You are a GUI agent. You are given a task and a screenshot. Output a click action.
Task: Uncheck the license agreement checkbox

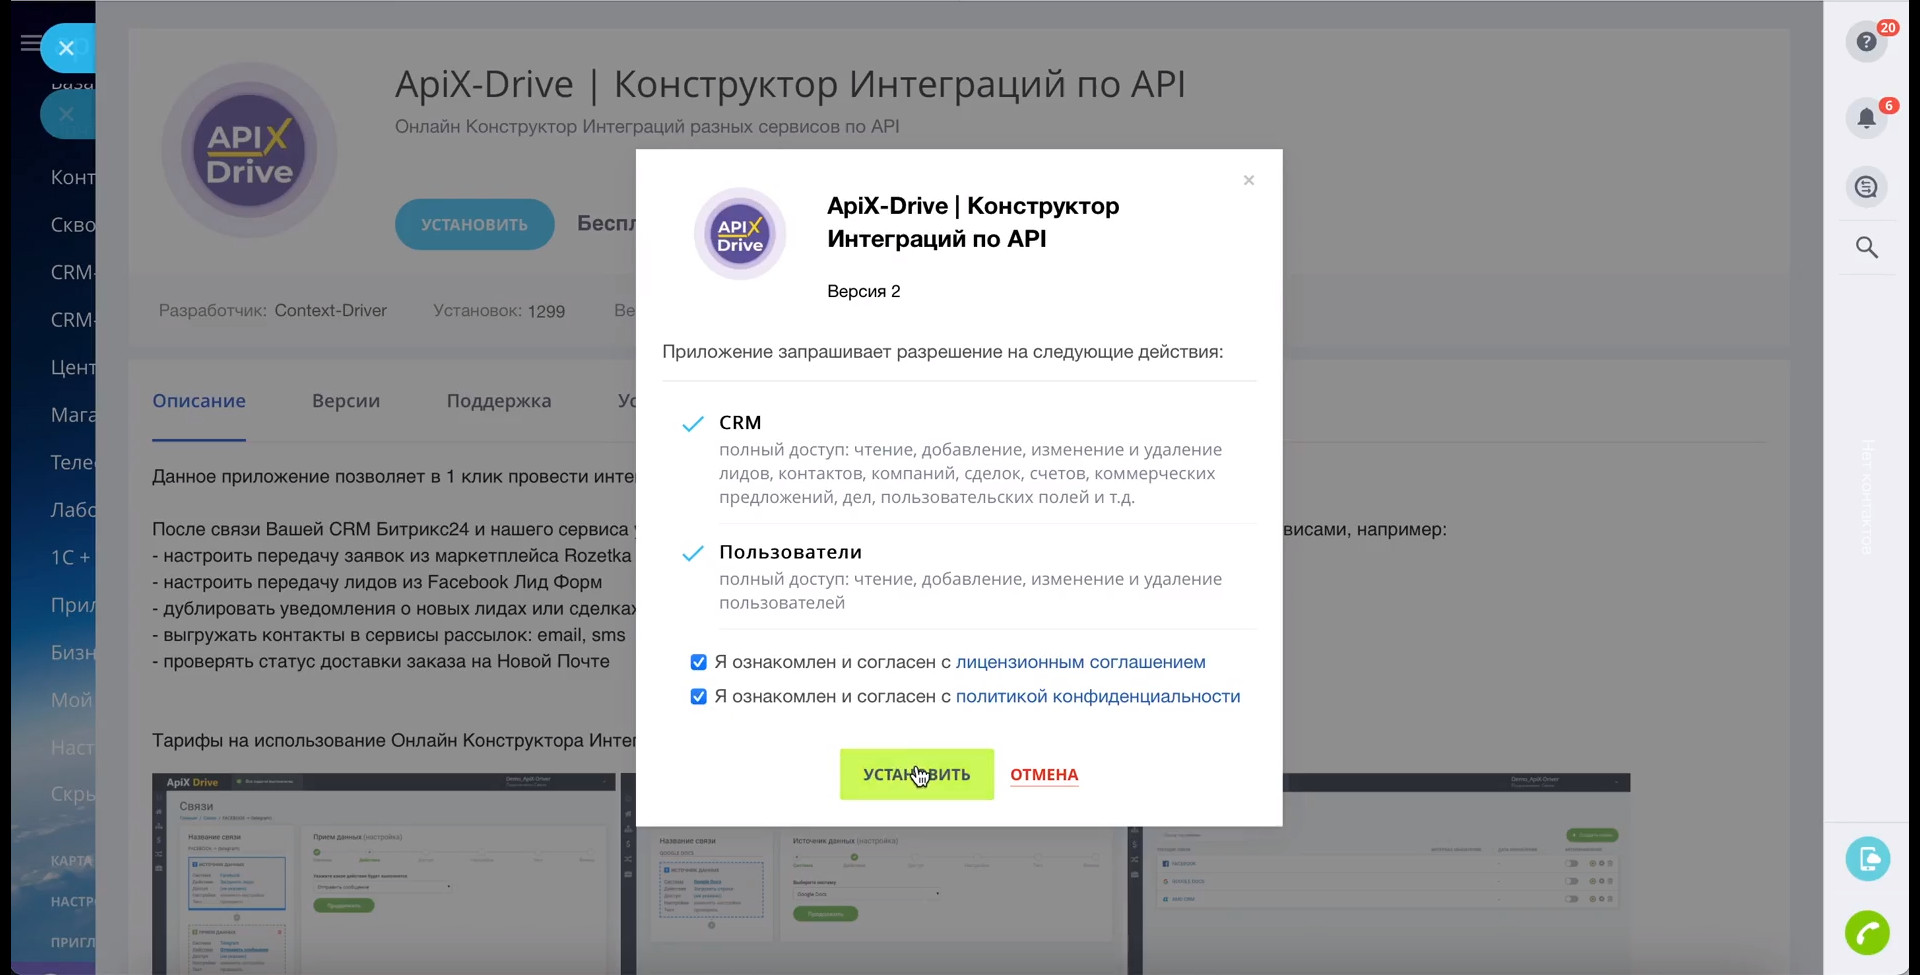698,662
